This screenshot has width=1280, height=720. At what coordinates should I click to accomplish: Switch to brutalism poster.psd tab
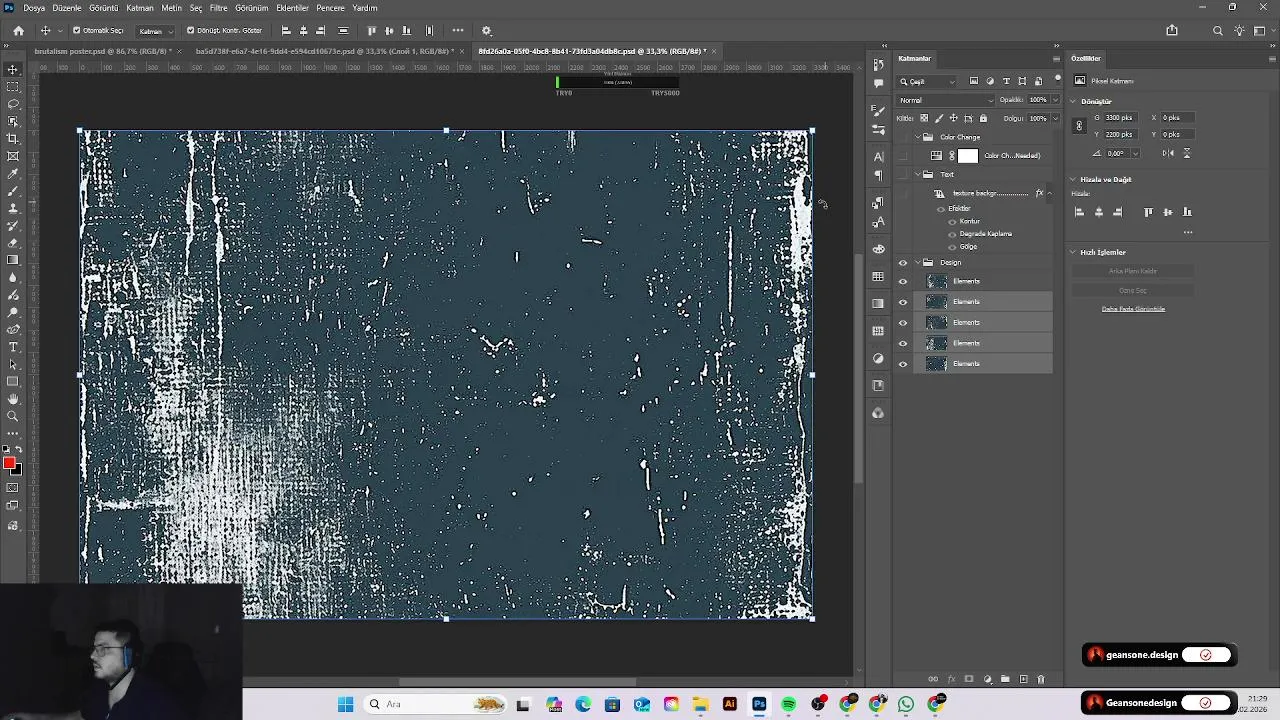click(x=105, y=51)
